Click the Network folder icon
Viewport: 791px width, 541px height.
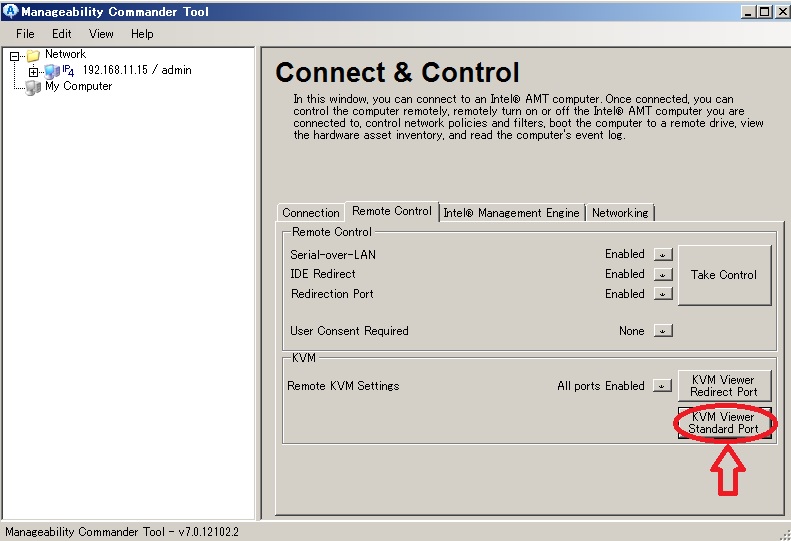(33, 55)
